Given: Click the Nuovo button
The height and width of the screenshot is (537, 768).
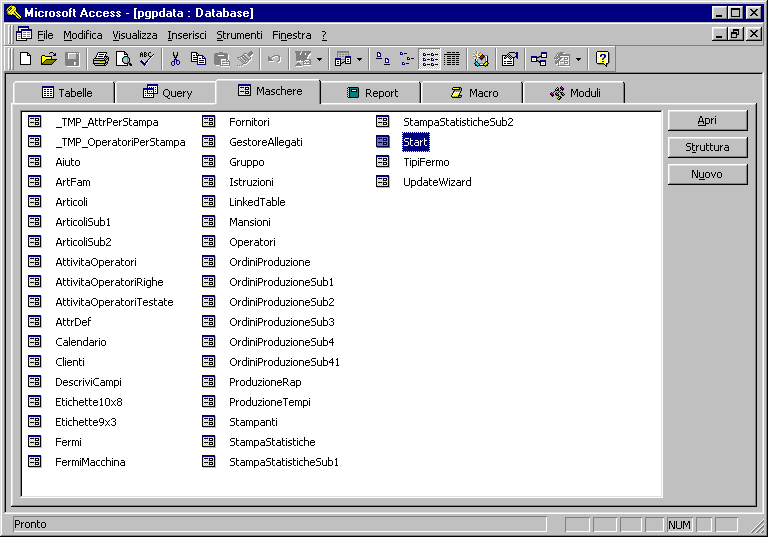Looking at the screenshot, I should pos(707,174).
